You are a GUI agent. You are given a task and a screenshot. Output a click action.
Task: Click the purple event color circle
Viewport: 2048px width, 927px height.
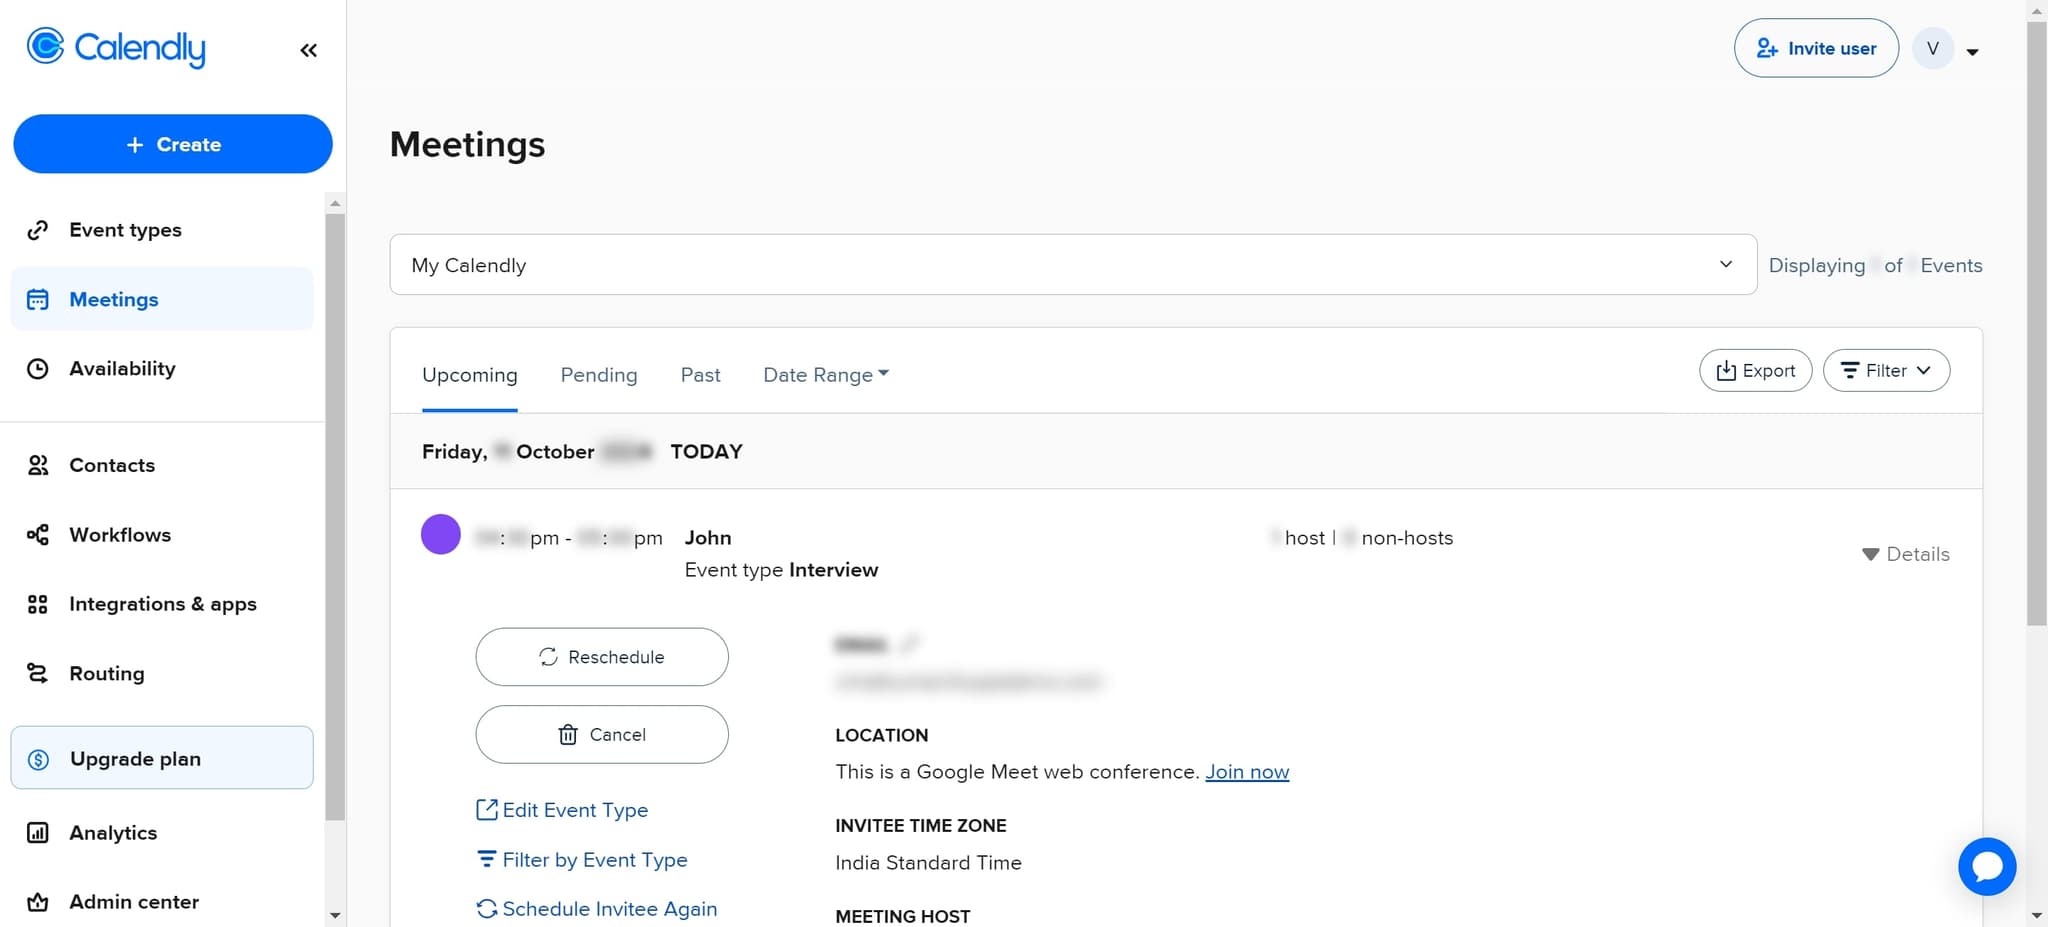coord(440,534)
